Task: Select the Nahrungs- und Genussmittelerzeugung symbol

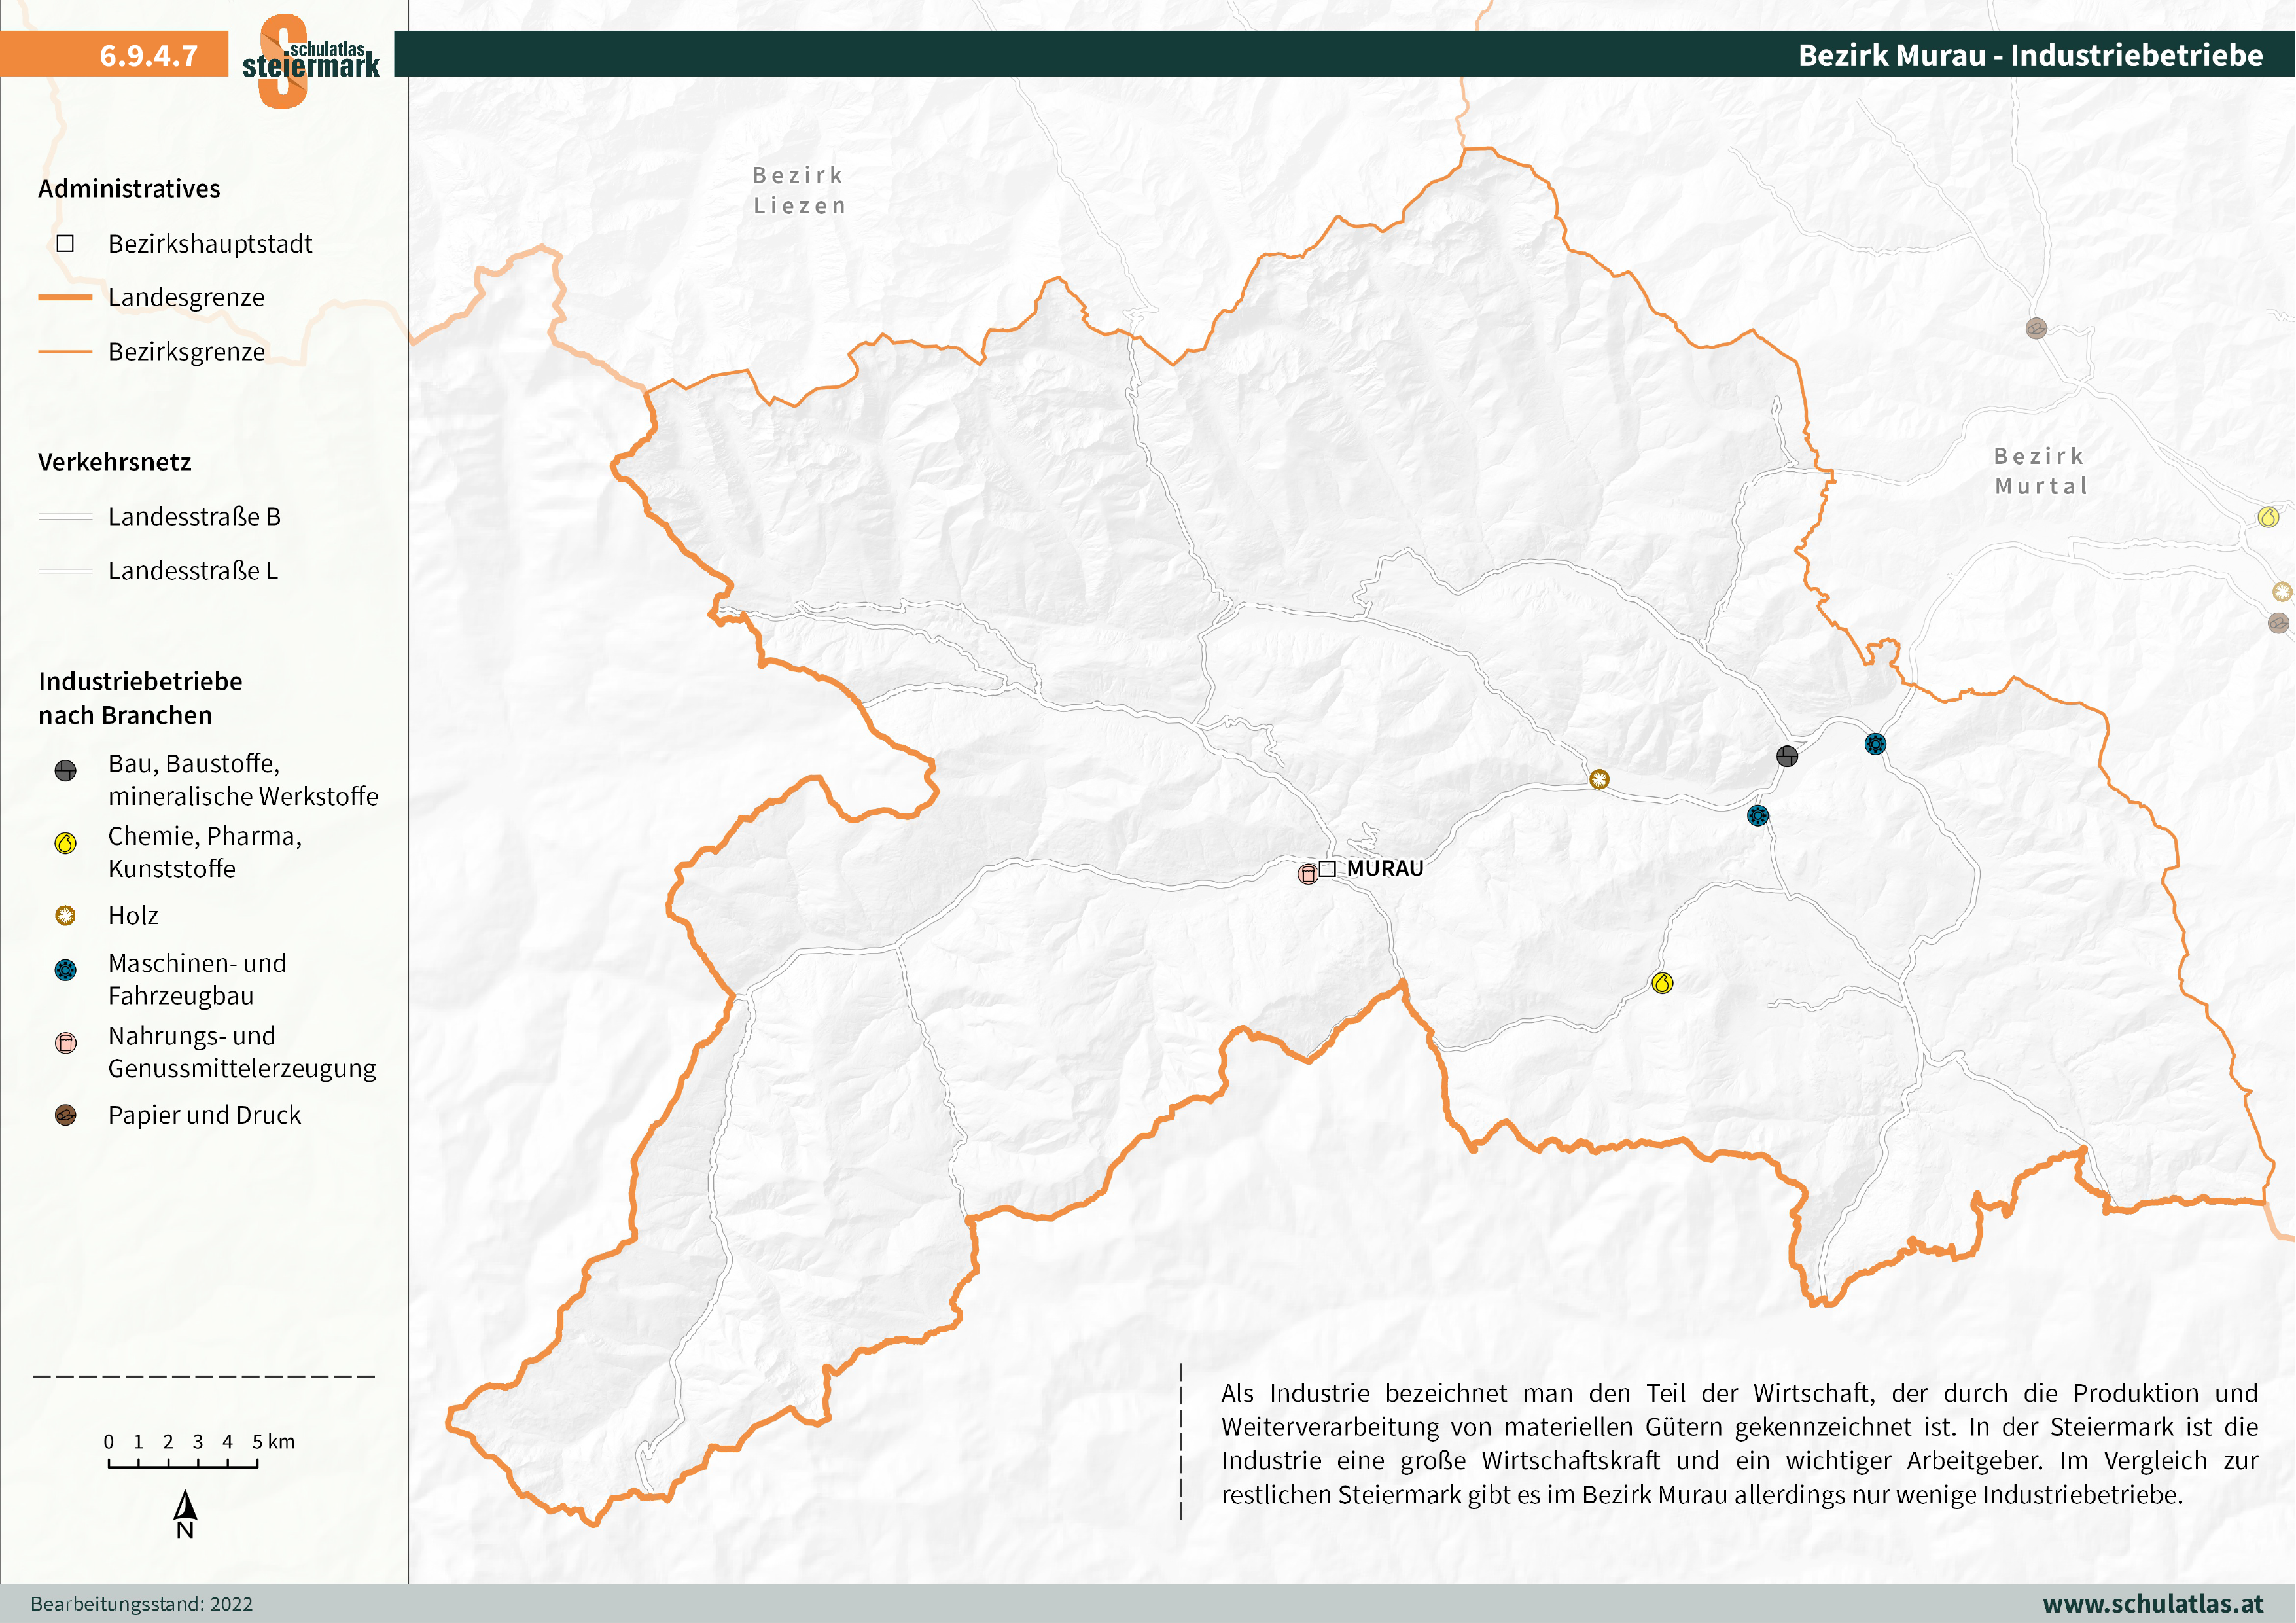Action: point(67,1043)
